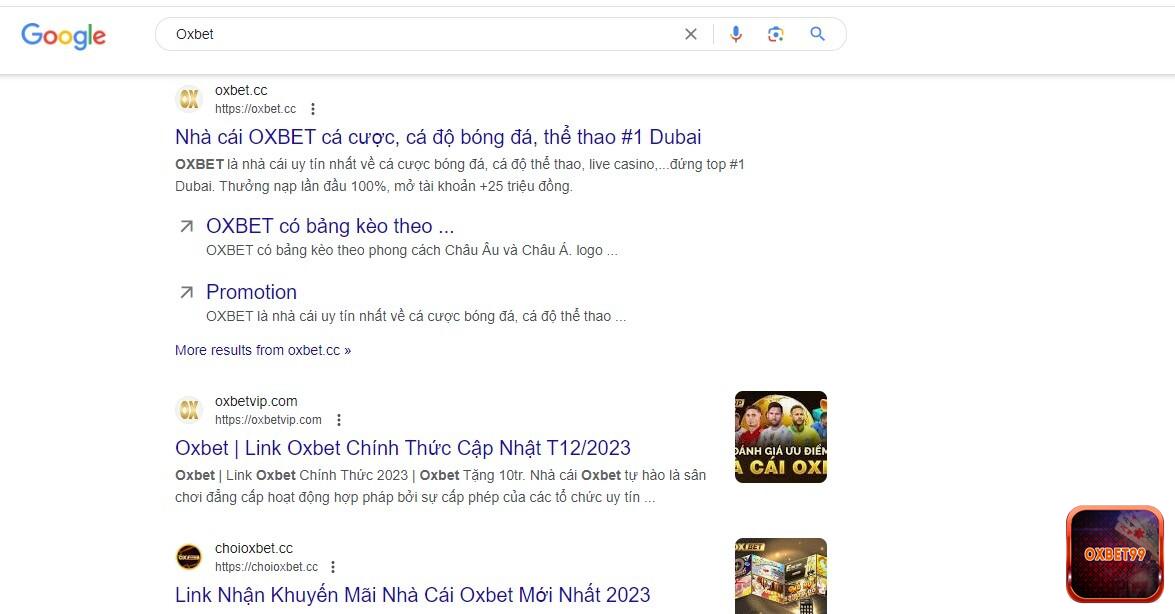Open Google Lens image search icon
Viewport: 1175px width, 614px height.
coord(776,34)
